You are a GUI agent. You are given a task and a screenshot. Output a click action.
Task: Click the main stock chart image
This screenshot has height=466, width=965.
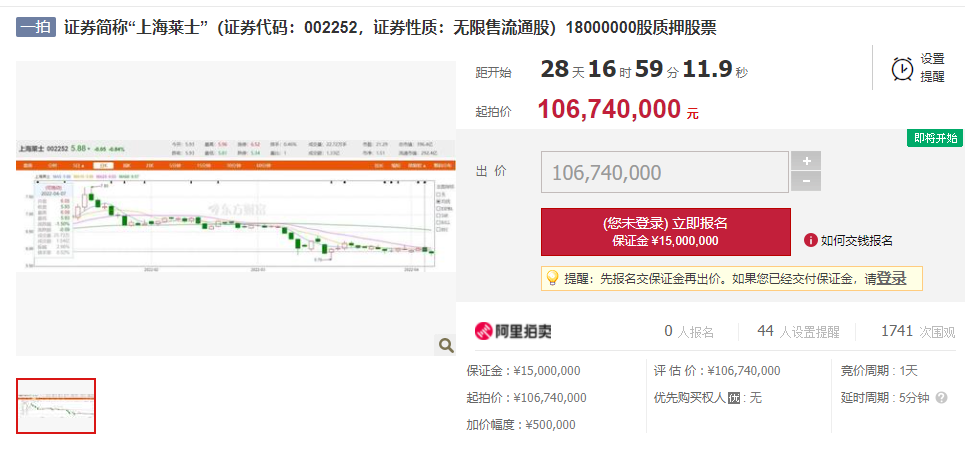[x=236, y=206]
